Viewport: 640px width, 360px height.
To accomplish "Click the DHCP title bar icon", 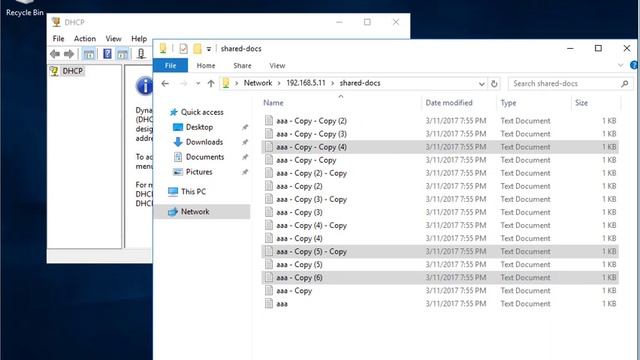I will click(x=56, y=22).
